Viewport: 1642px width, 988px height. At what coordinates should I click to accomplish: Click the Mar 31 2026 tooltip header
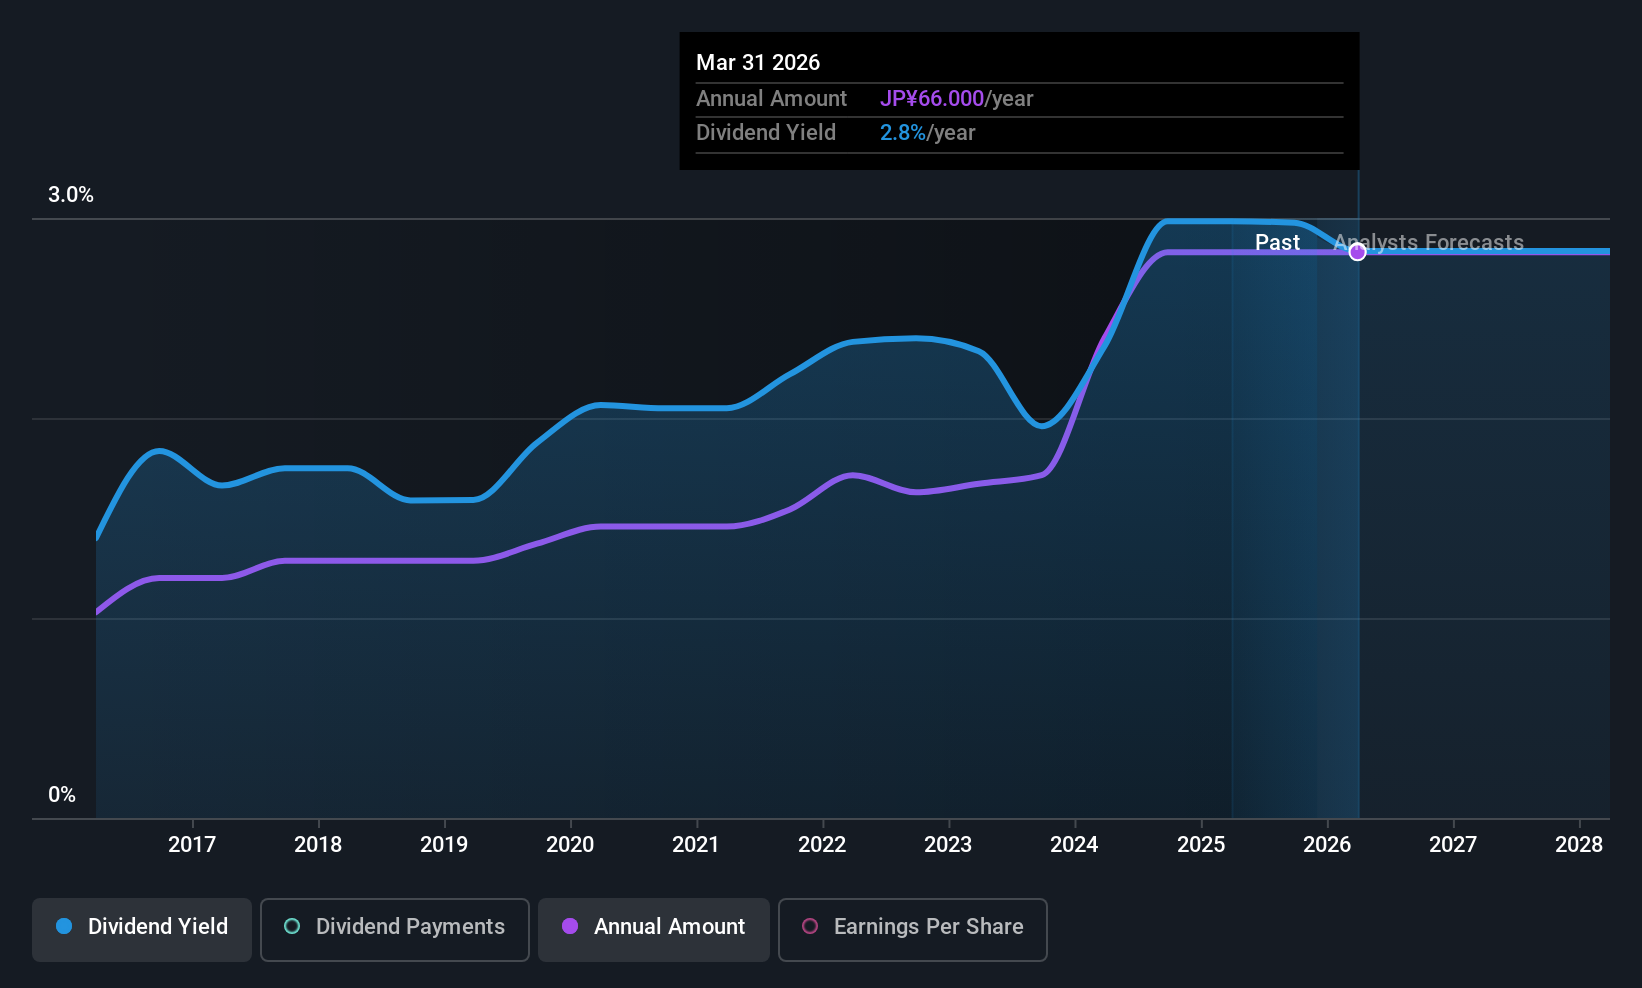point(758,63)
